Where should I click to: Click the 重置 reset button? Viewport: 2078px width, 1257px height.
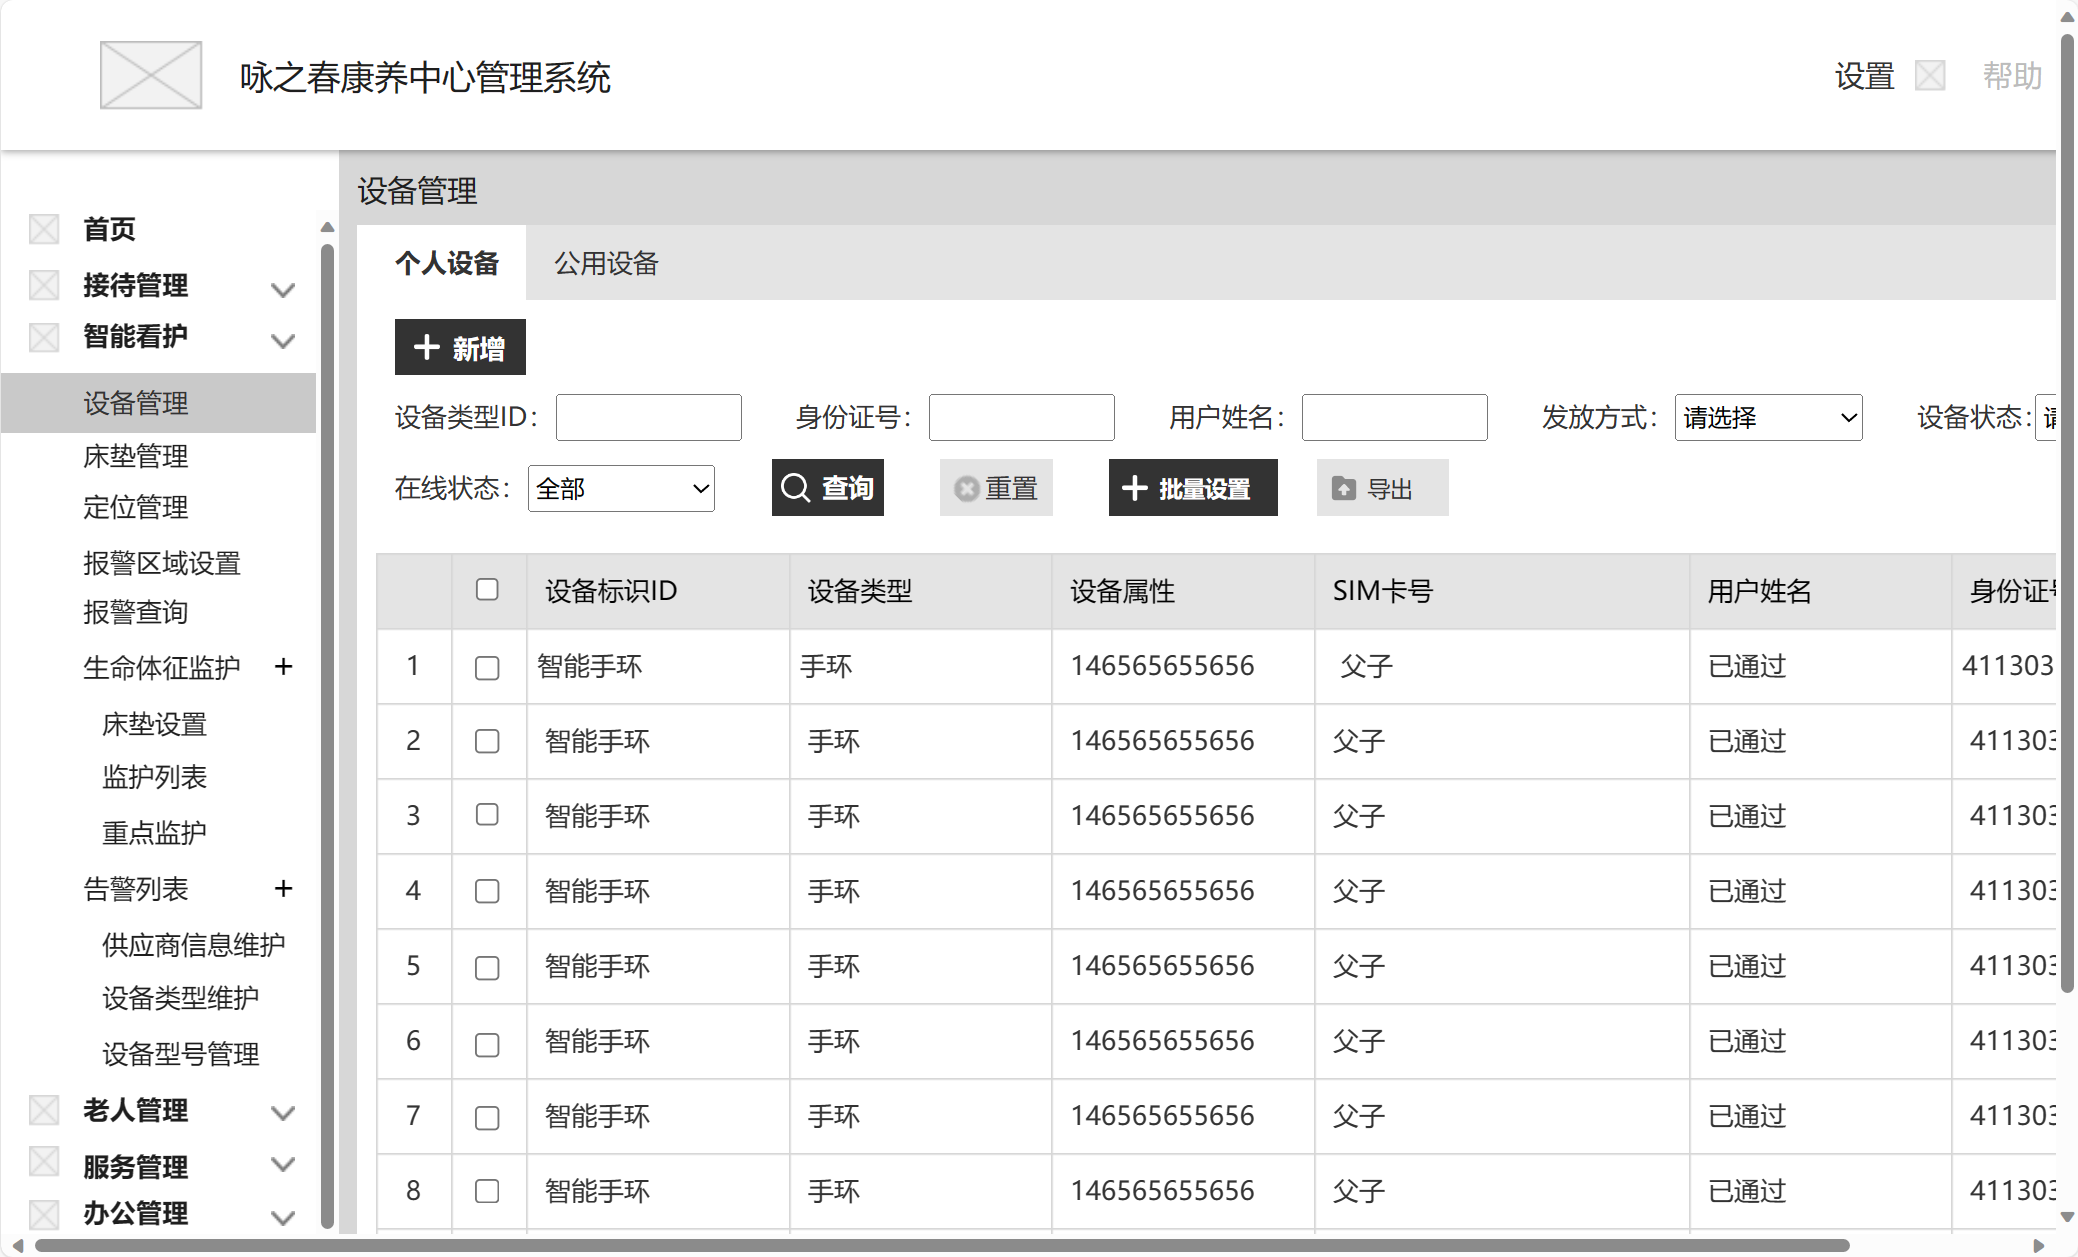tap(996, 488)
